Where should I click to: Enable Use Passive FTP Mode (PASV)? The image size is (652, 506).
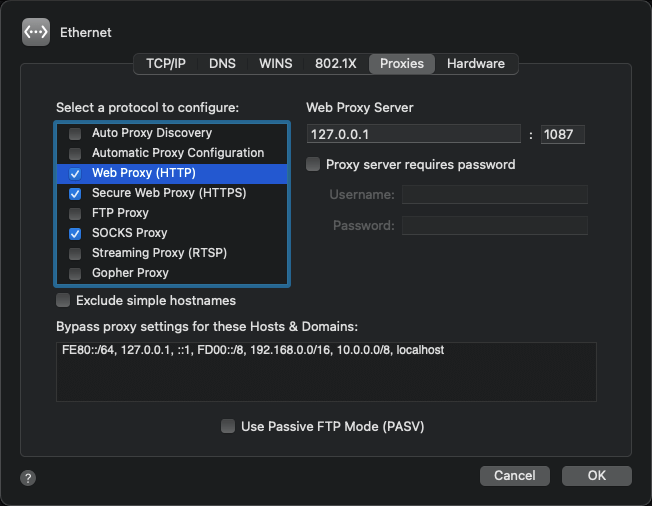tap(228, 426)
